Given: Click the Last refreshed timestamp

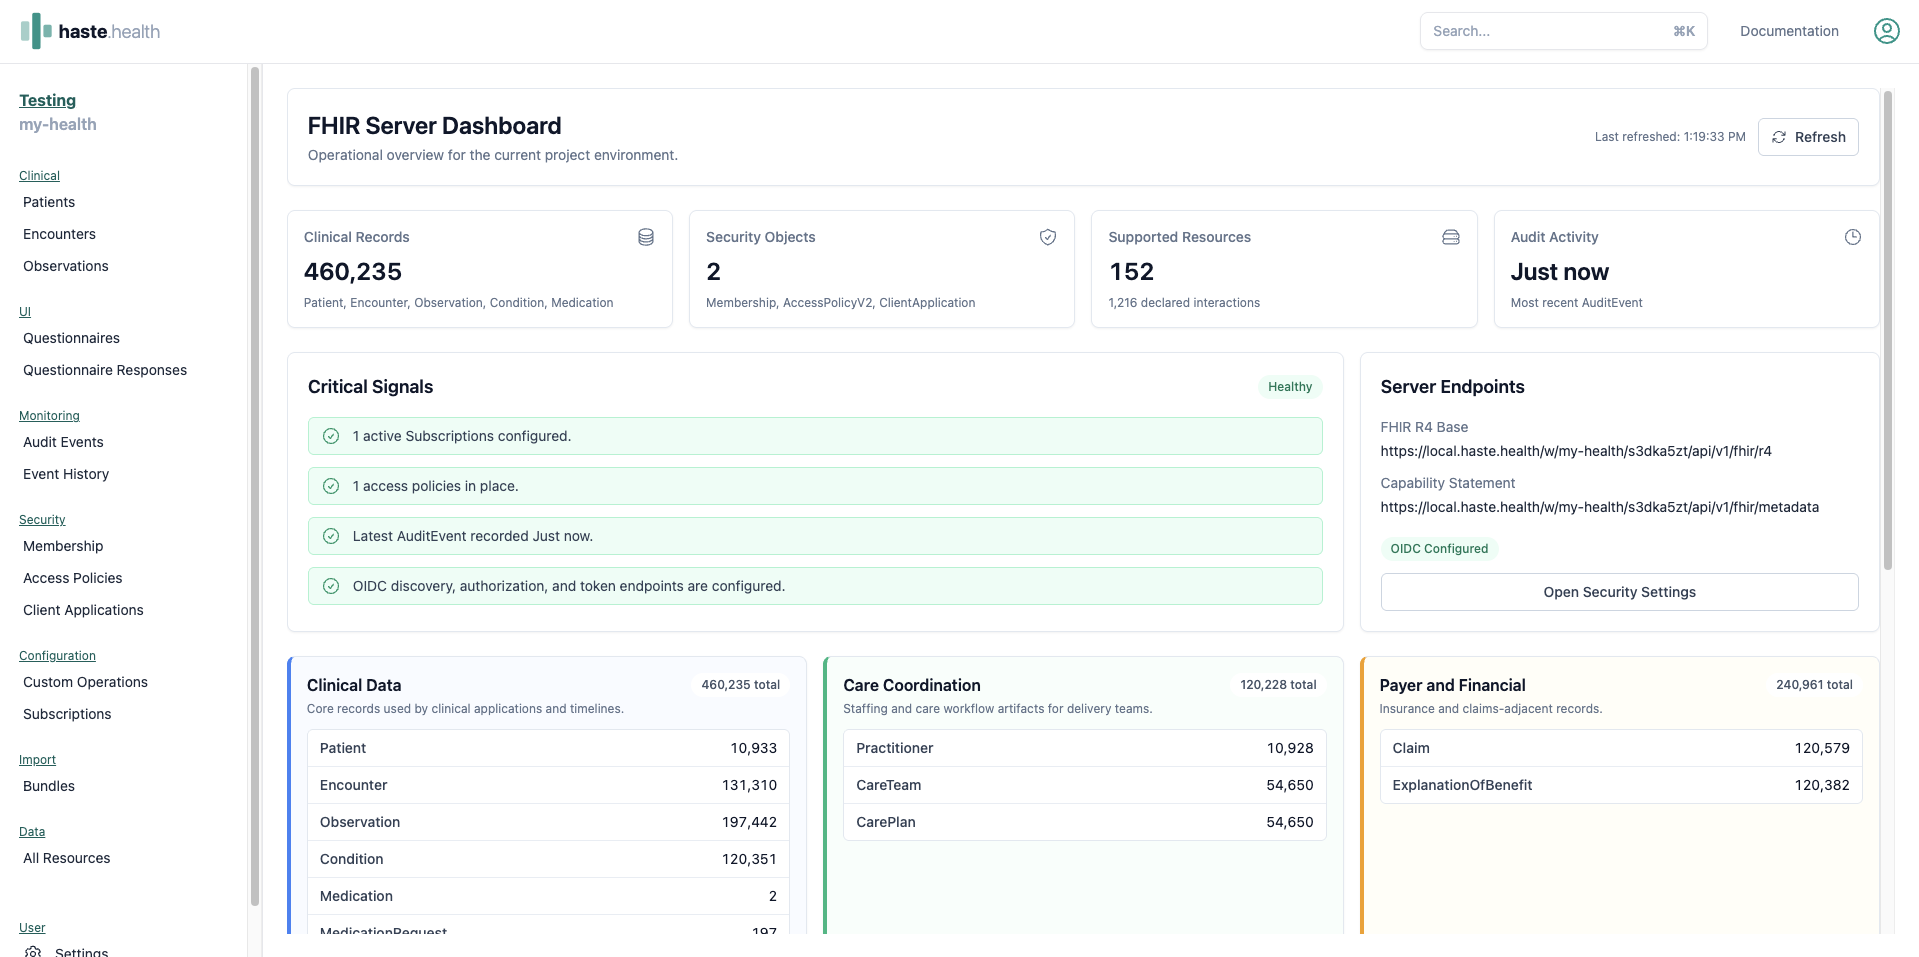Looking at the screenshot, I should (x=1670, y=137).
